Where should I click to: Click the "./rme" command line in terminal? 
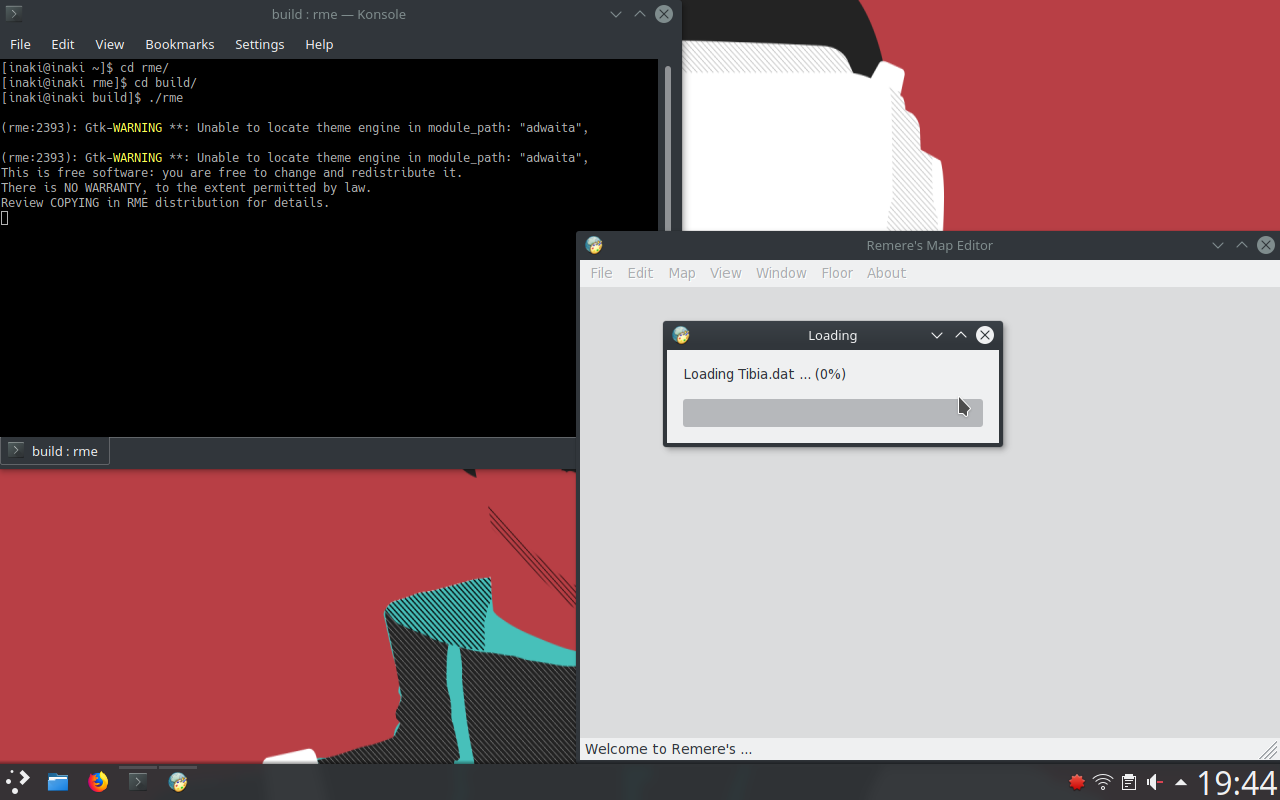click(92, 98)
